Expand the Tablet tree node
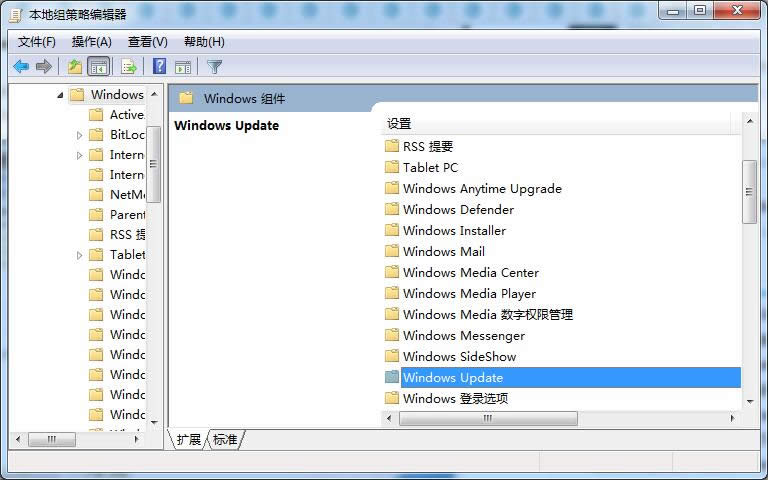The height and width of the screenshot is (480, 768). click(x=80, y=255)
